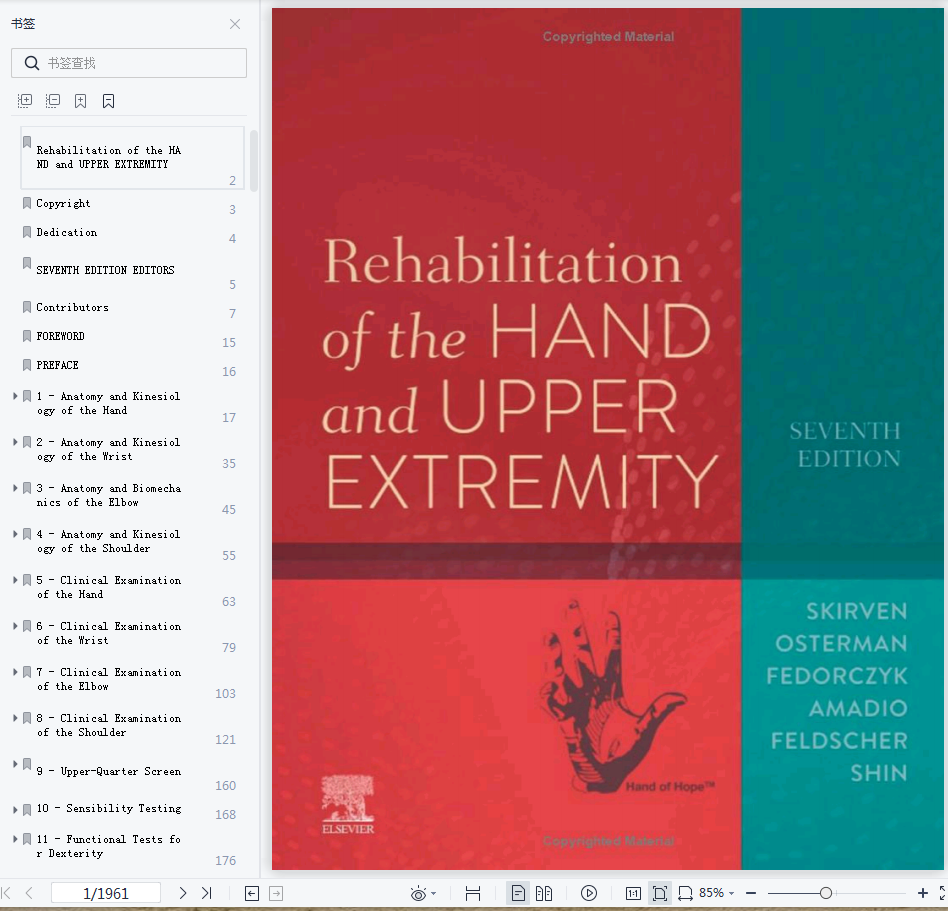Click the zoom slider handle
948x911 pixels.
(x=826, y=893)
